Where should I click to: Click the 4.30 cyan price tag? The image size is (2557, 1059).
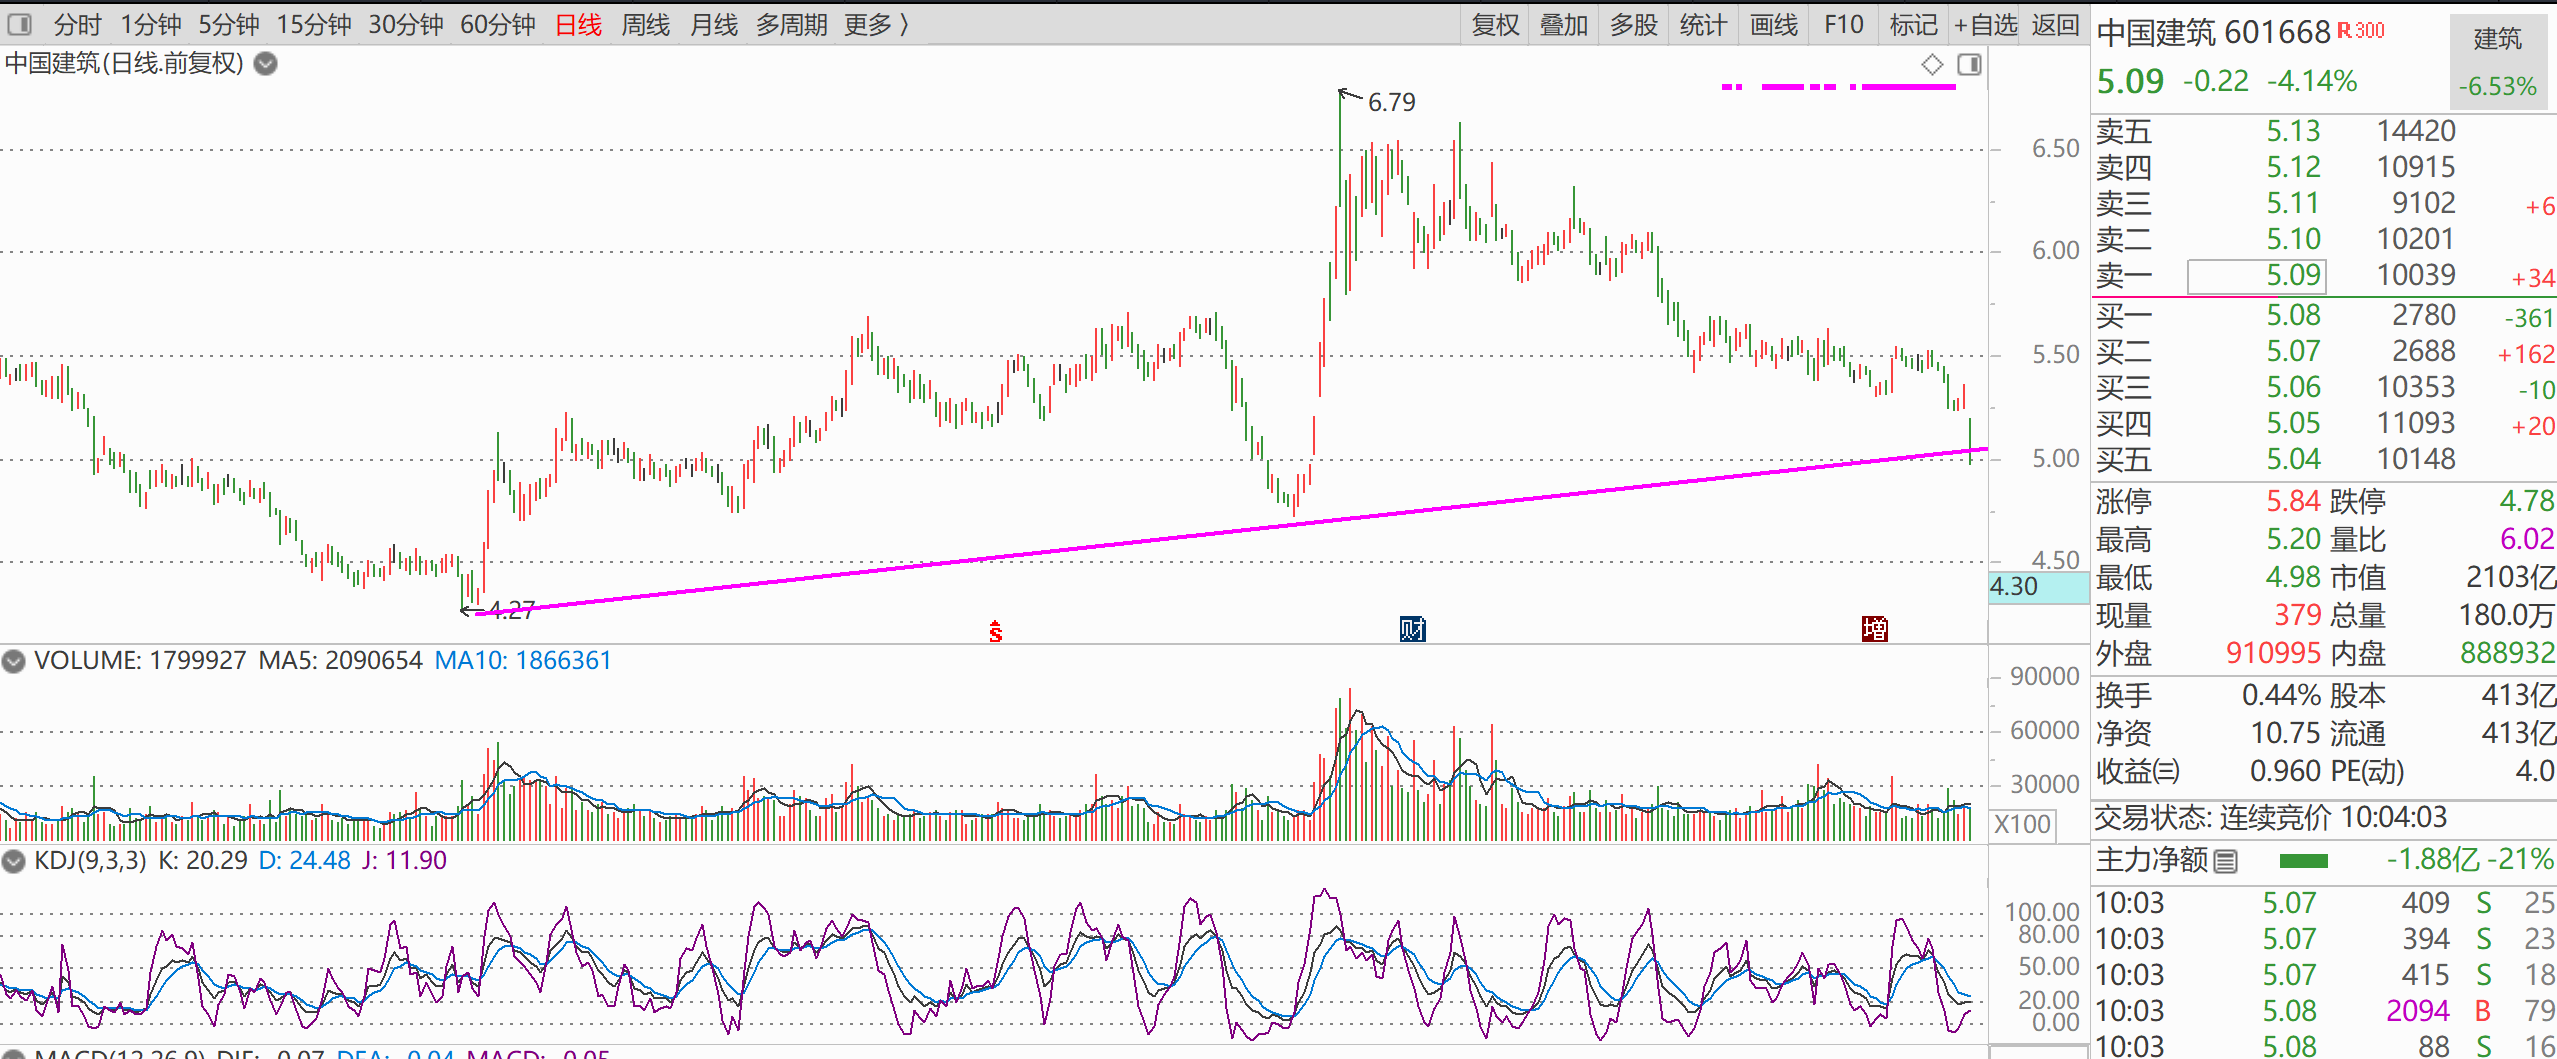pos(2038,587)
